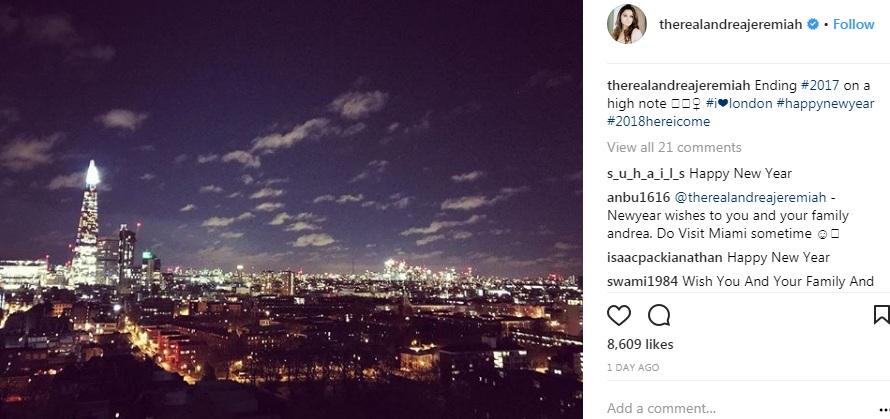The width and height of the screenshot is (890, 419).
Task: Click the London night skyline photo
Action: coord(291,209)
